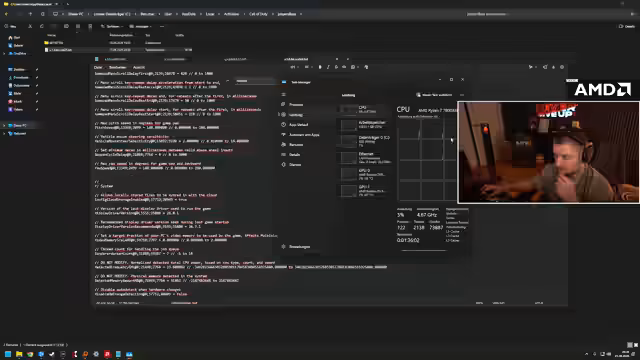Open Settings gear icon on the taskbar
The image size is (640, 360).
pyautogui.click(x=96, y=354)
